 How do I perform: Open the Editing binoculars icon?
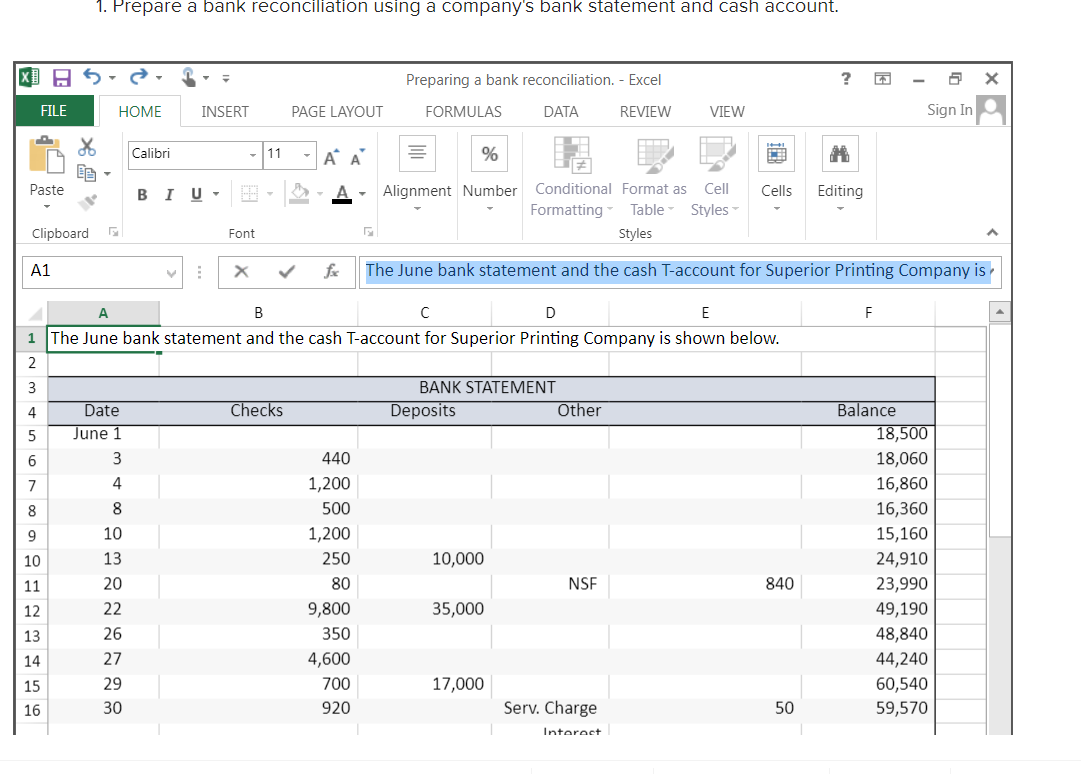click(x=839, y=155)
